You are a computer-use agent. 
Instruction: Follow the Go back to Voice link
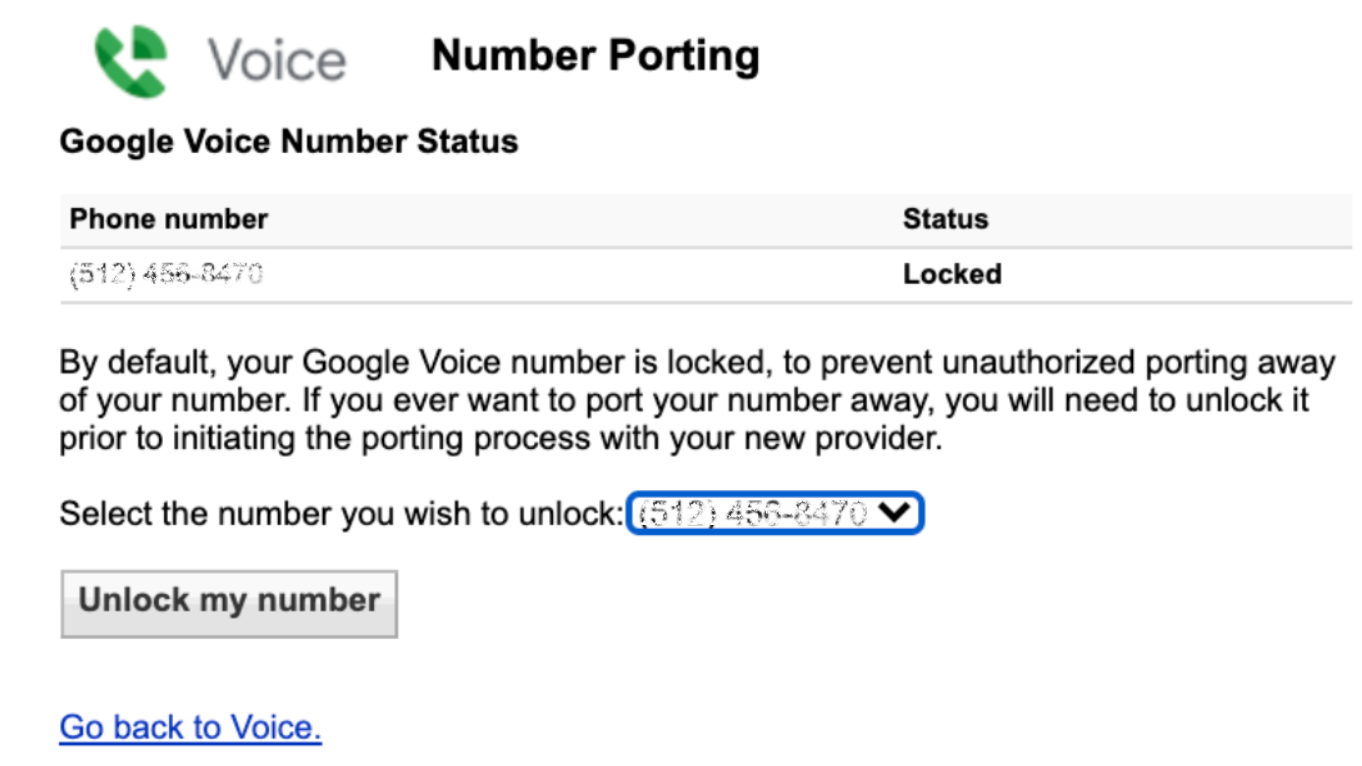(189, 726)
